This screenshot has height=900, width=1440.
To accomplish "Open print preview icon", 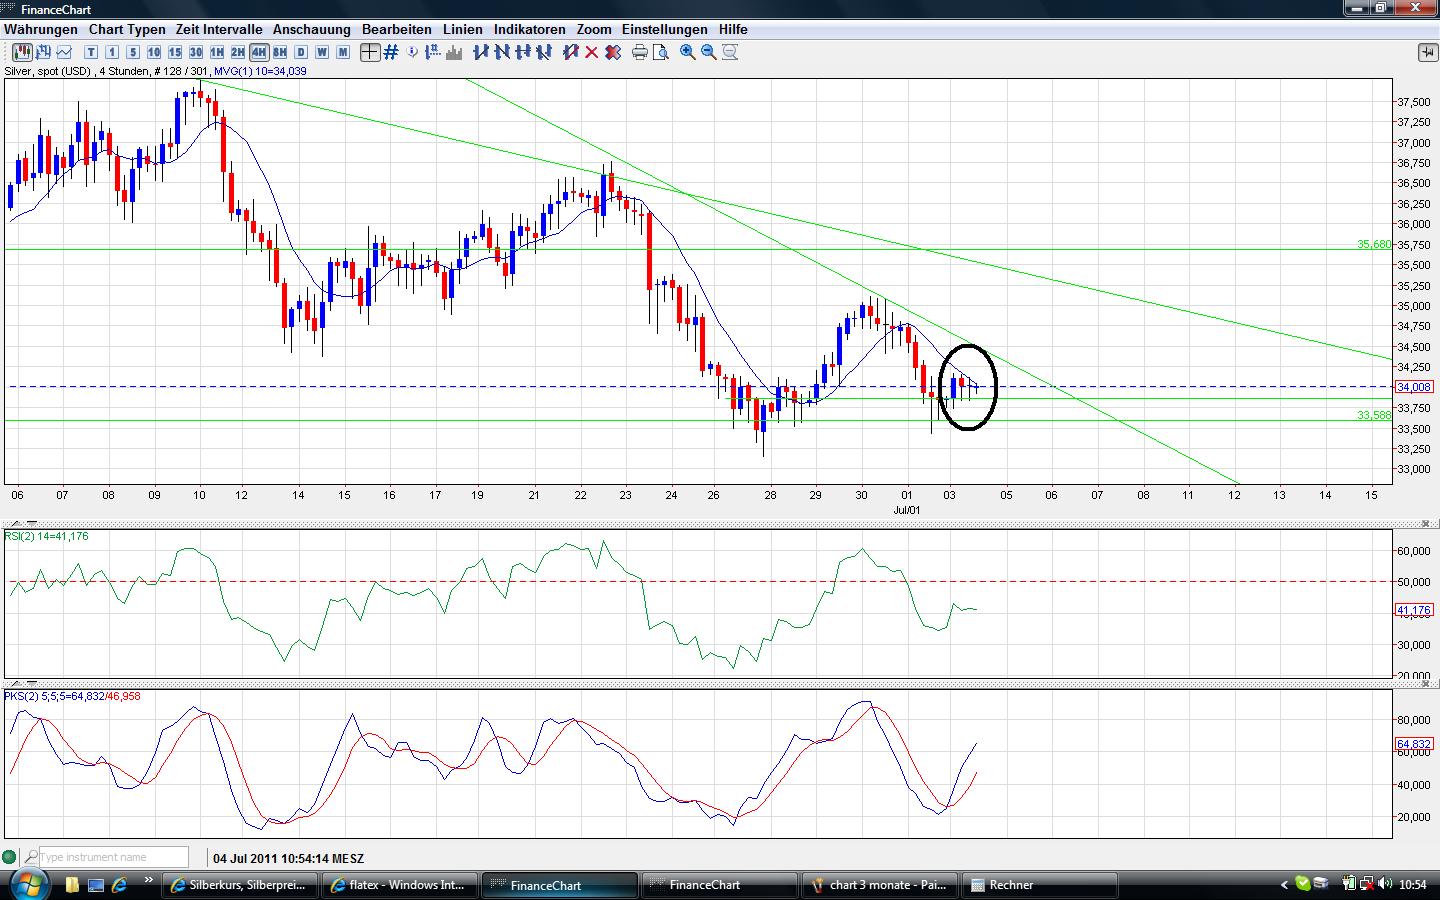I will [660, 52].
